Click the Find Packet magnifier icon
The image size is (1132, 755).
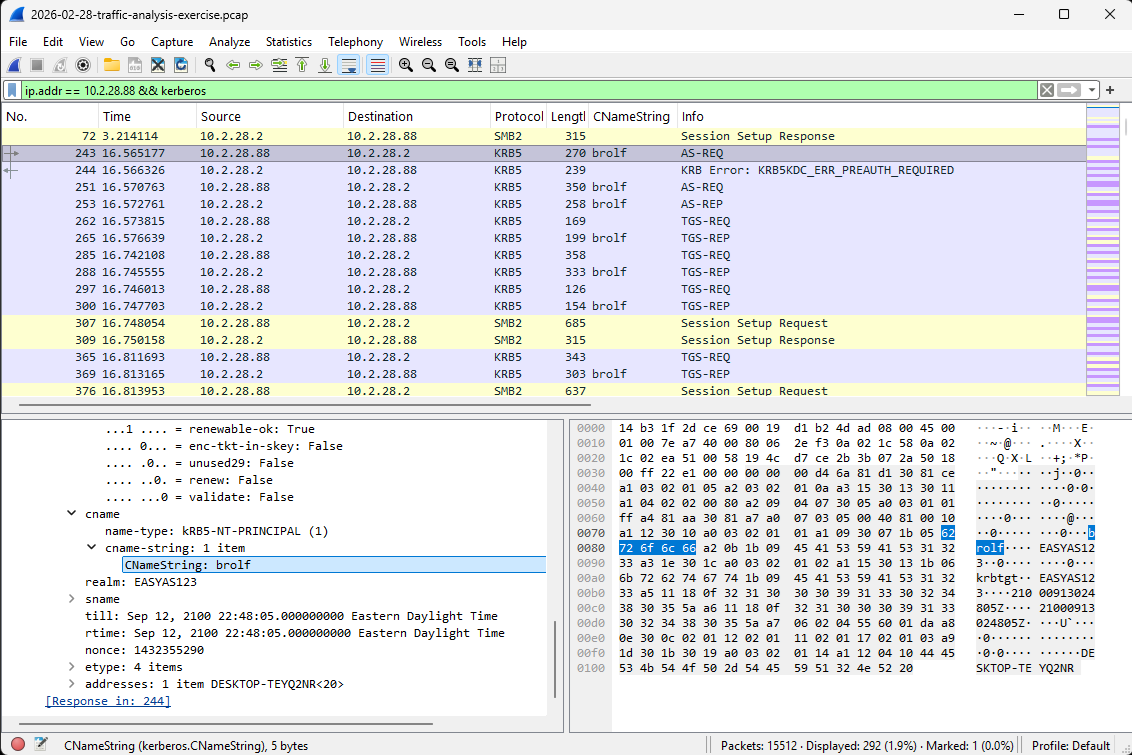point(209,65)
